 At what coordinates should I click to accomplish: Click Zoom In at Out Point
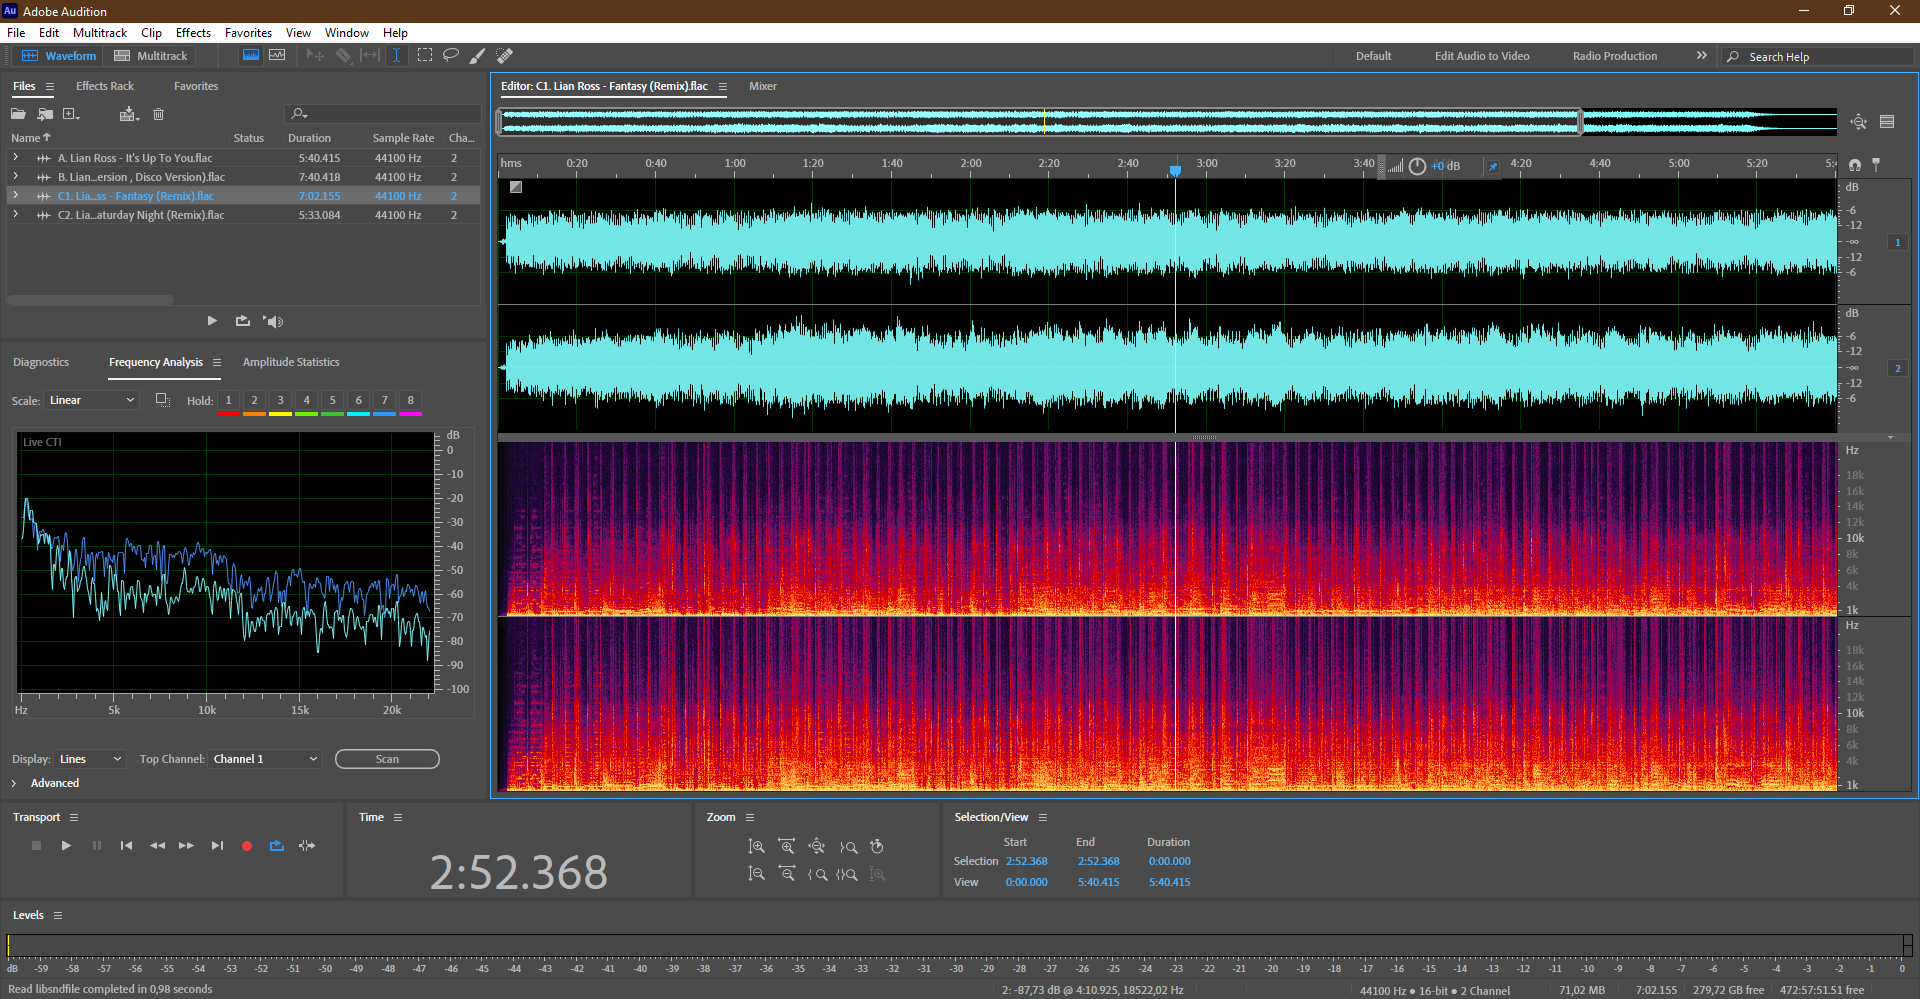tap(817, 874)
